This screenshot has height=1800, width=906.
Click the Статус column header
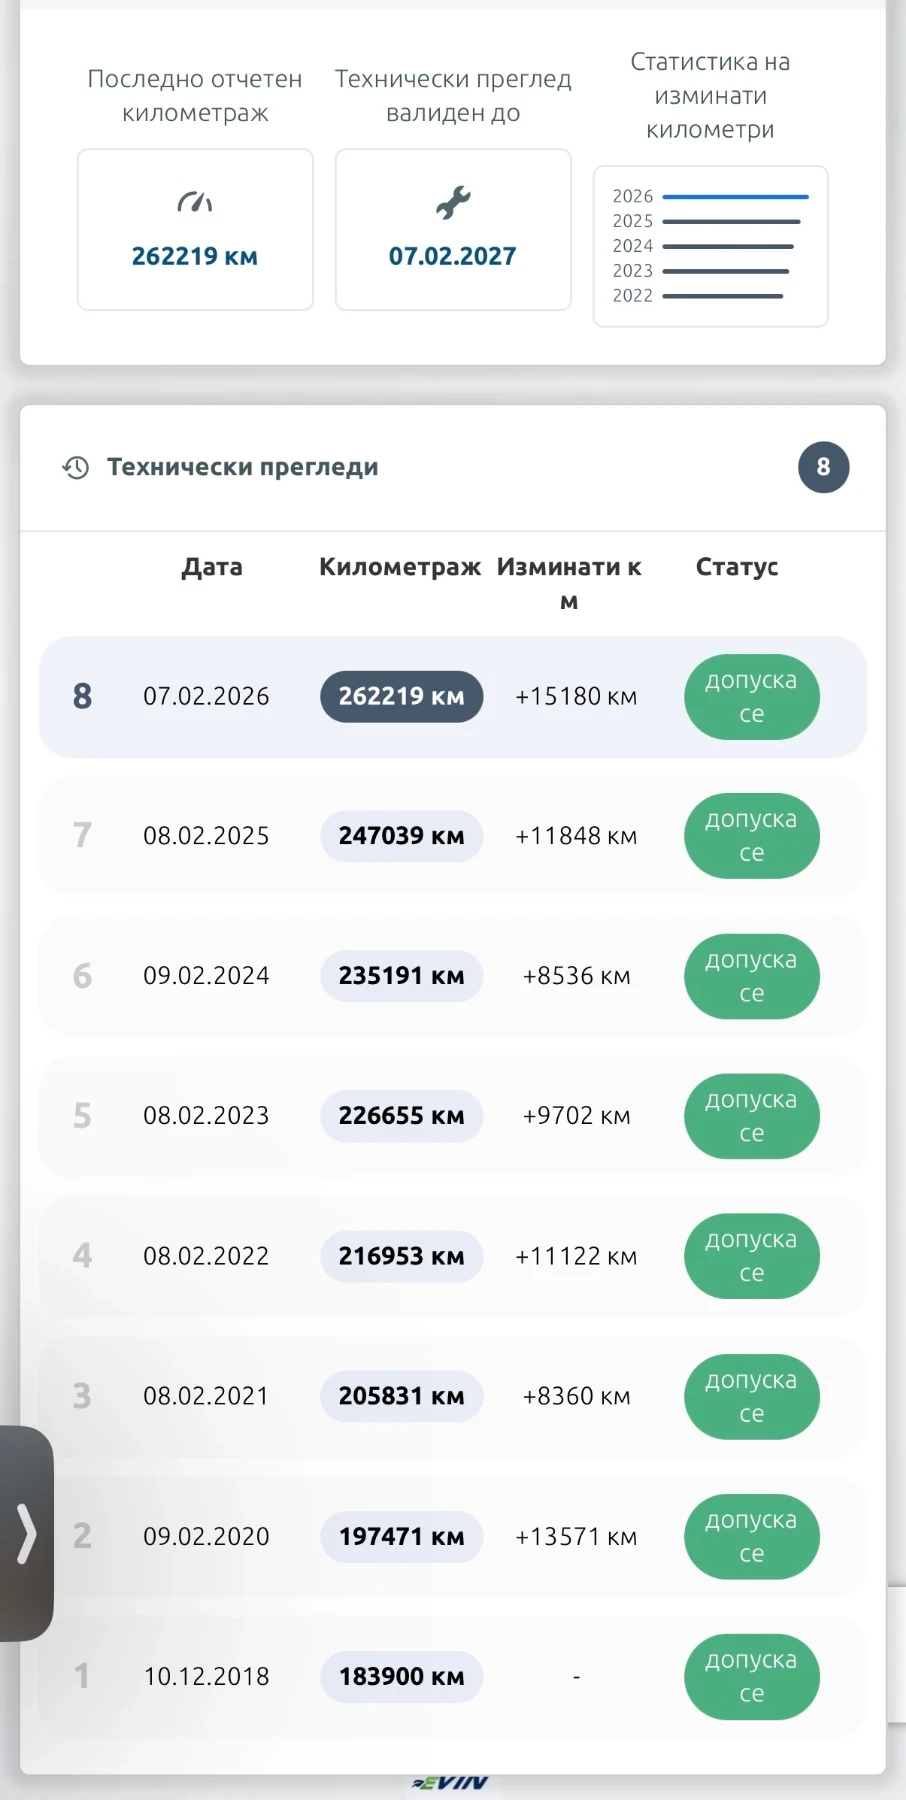pyautogui.click(x=737, y=567)
